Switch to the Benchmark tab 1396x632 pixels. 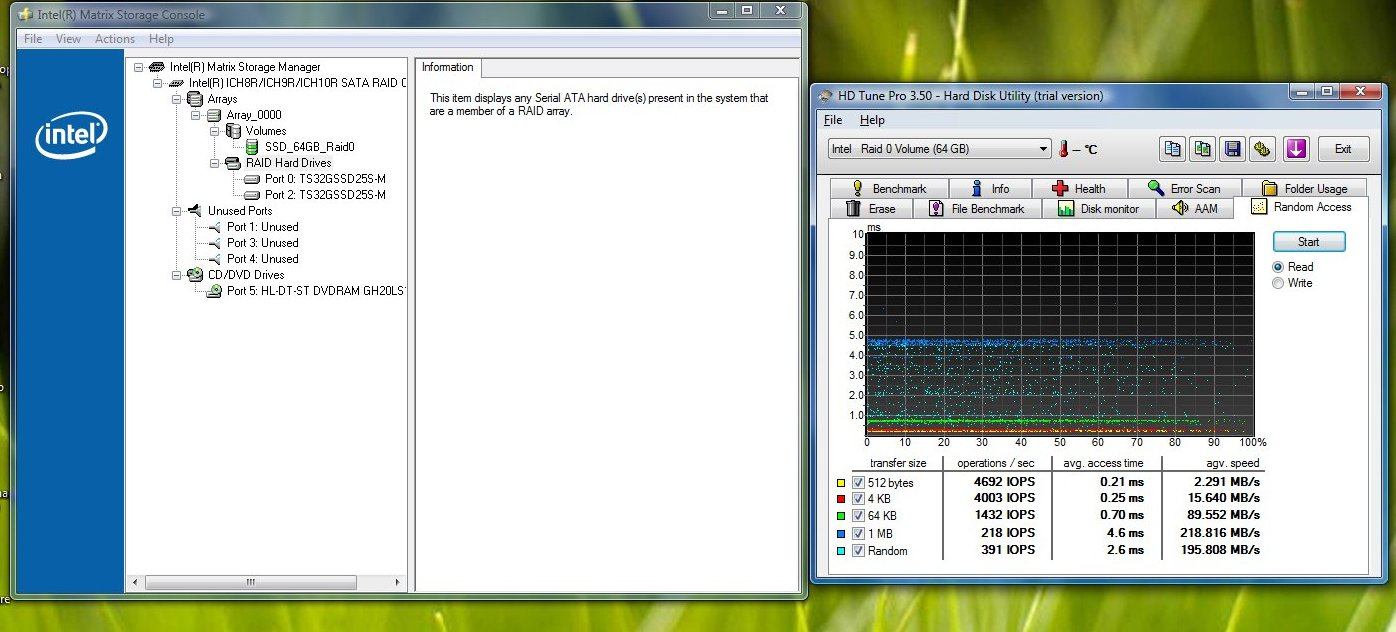coord(887,188)
